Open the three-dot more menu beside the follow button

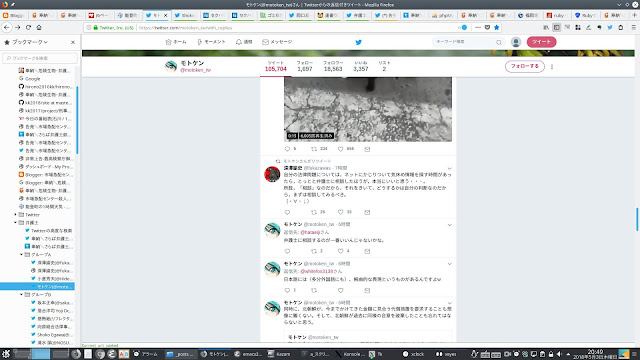click(552, 67)
